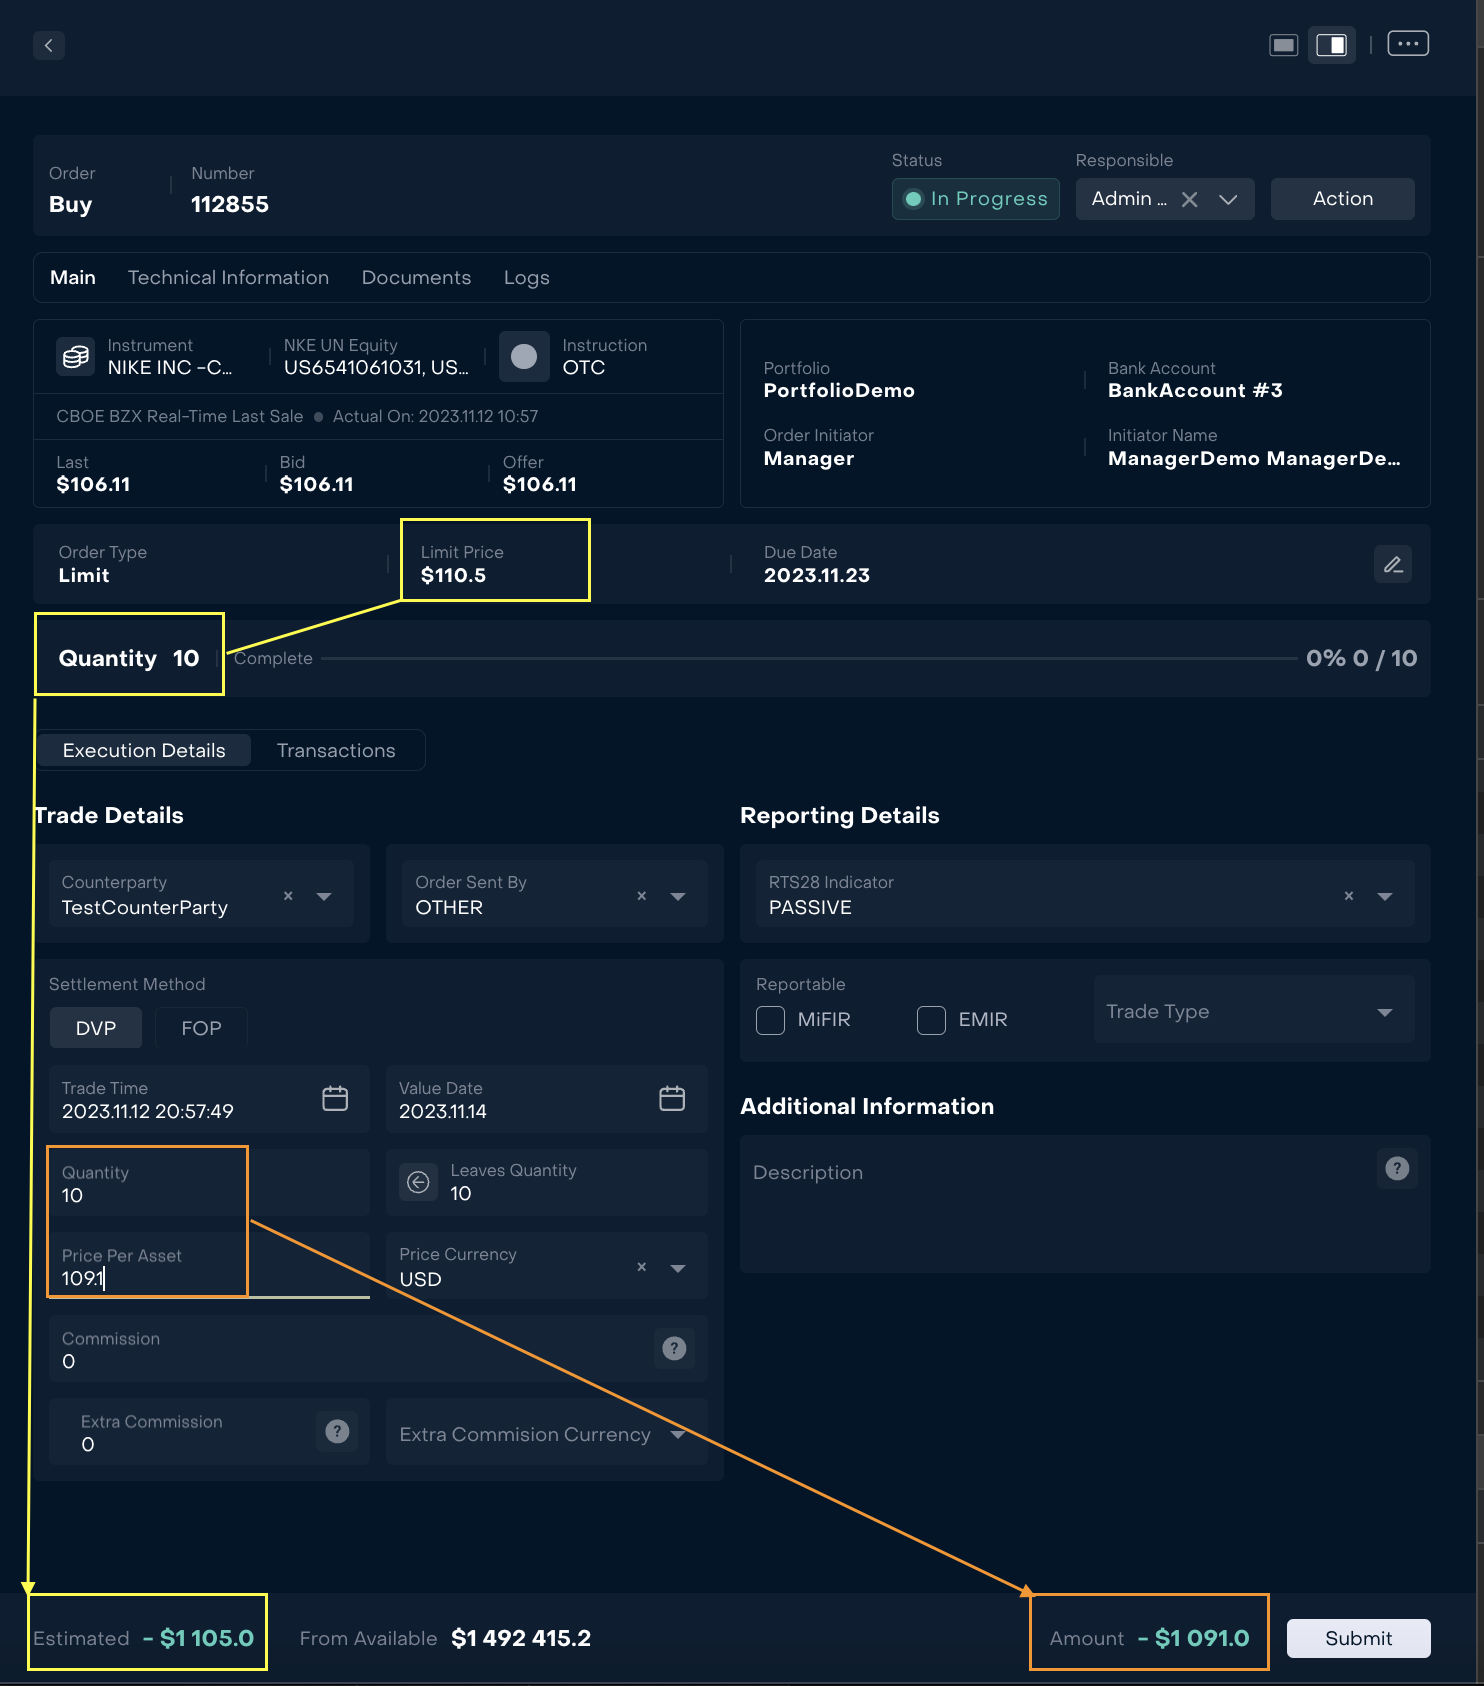The height and width of the screenshot is (1686, 1484).
Task: Click the Price Per Asset input field
Action: click(150, 1278)
